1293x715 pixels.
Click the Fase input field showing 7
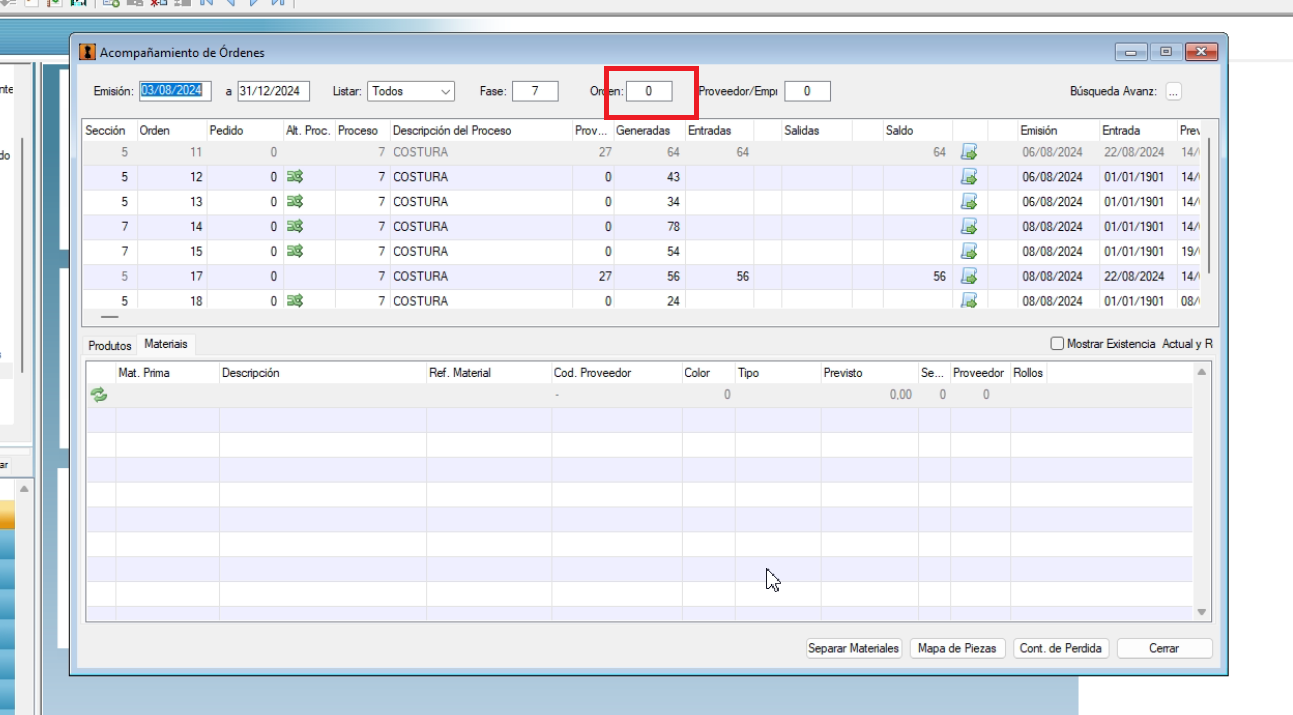(535, 91)
